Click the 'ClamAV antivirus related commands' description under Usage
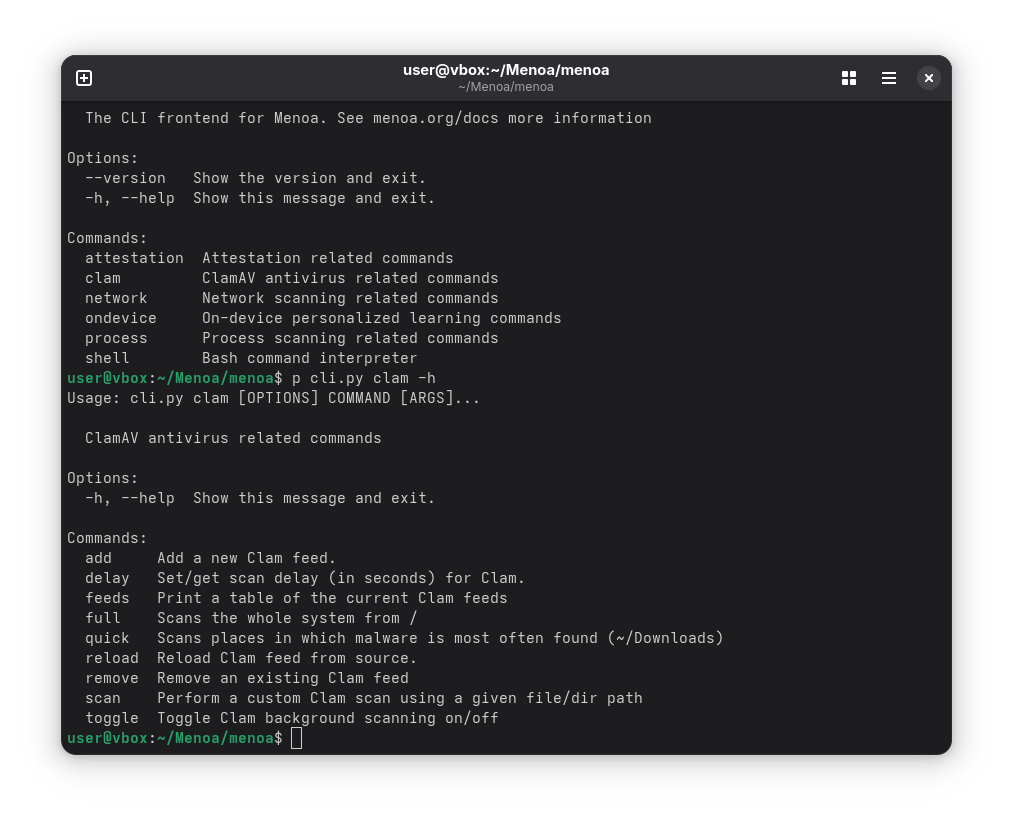Image resolution: width=1013 pixels, height=822 pixels. [x=233, y=439]
